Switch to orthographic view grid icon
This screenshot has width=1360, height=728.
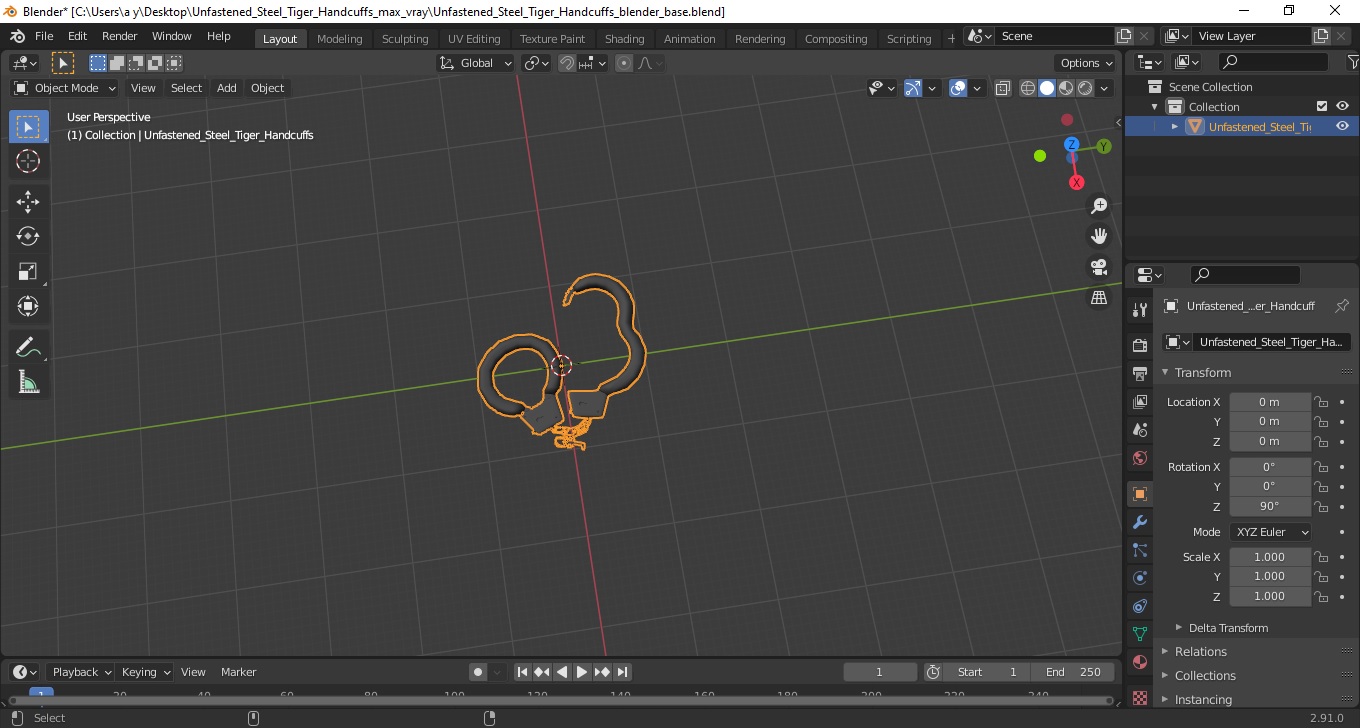(1099, 297)
